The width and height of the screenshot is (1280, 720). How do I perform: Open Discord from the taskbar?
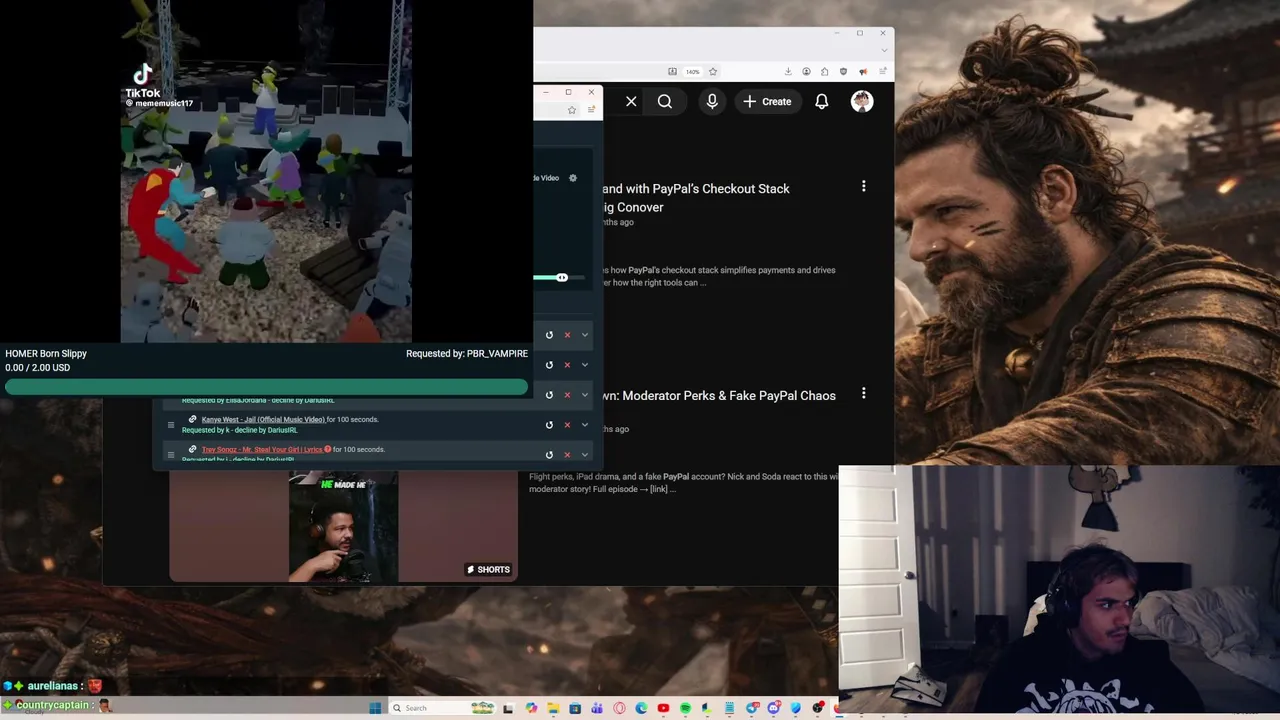[774, 708]
